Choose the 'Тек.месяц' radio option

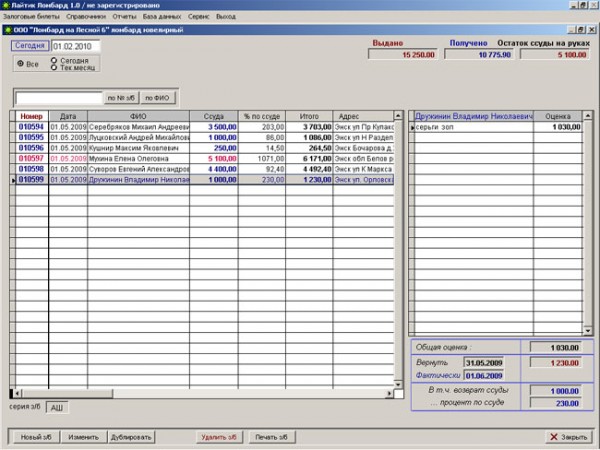[53, 68]
